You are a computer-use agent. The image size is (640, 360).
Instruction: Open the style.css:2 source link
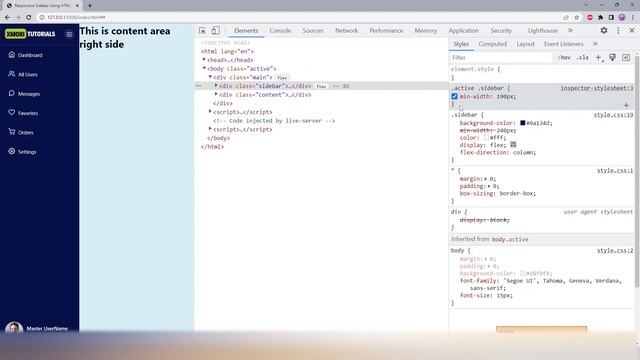615,251
